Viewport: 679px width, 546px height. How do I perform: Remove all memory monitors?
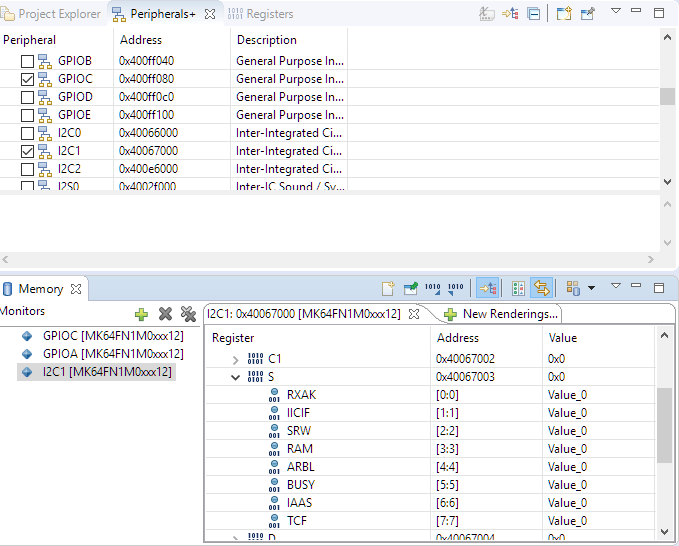pyautogui.click(x=187, y=314)
